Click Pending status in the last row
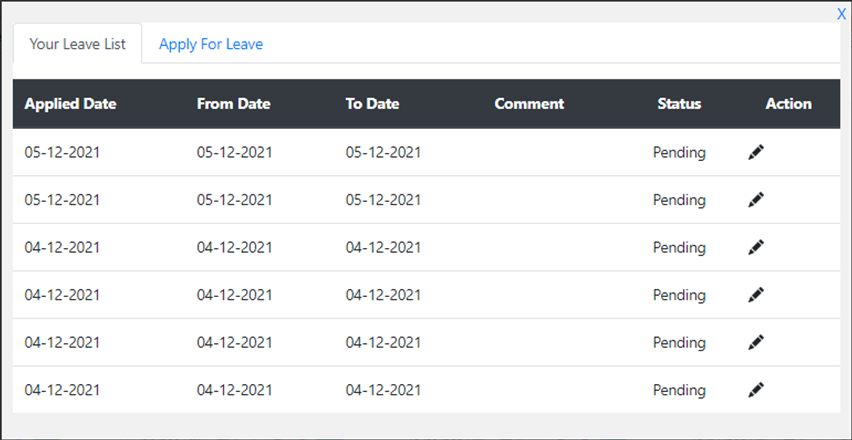 [x=679, y=390]
